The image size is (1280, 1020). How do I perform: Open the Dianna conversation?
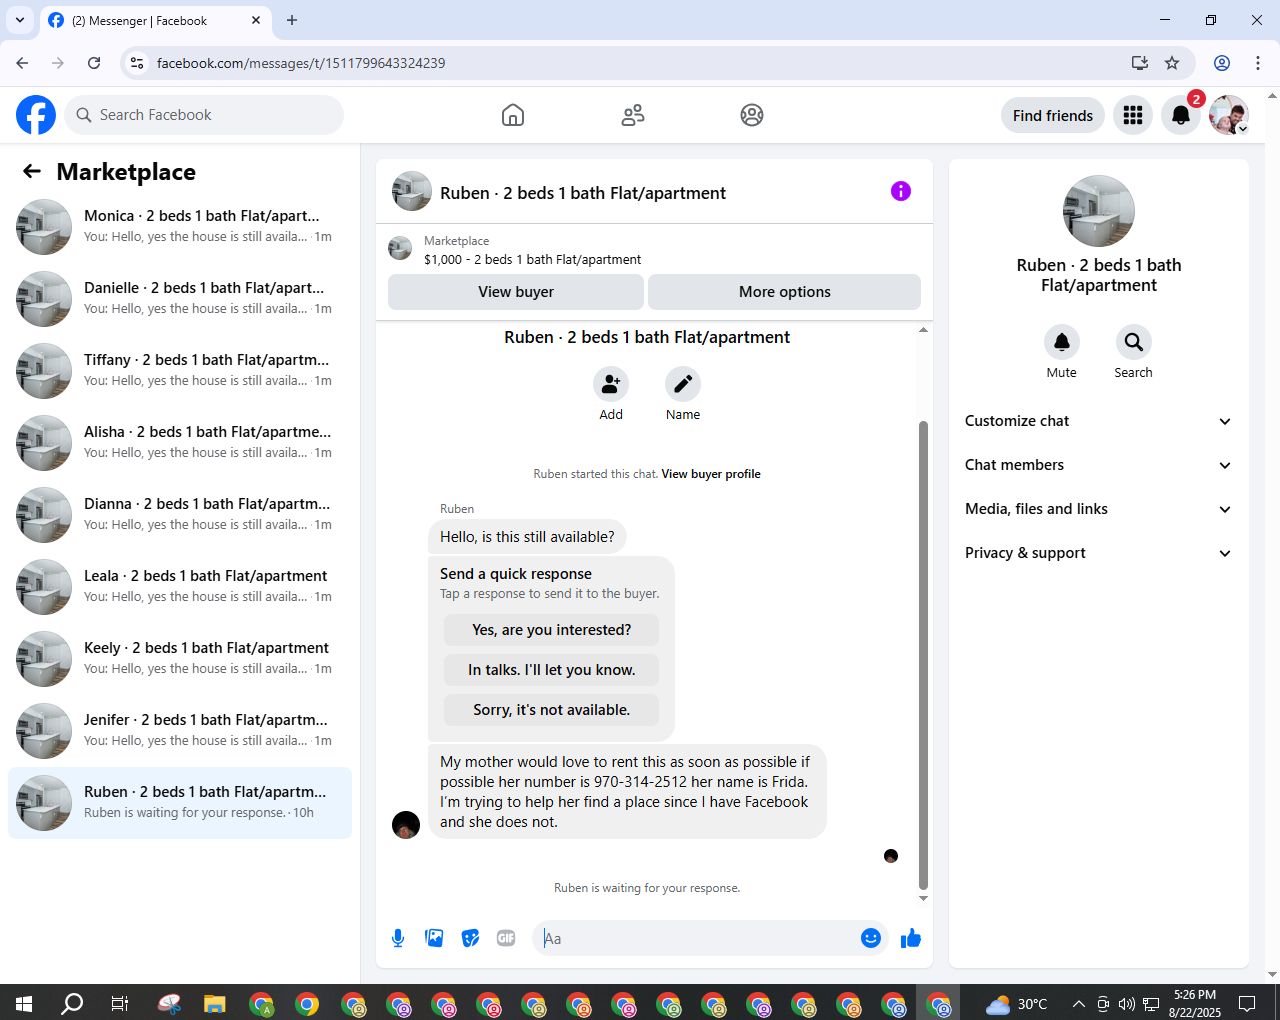180,515
